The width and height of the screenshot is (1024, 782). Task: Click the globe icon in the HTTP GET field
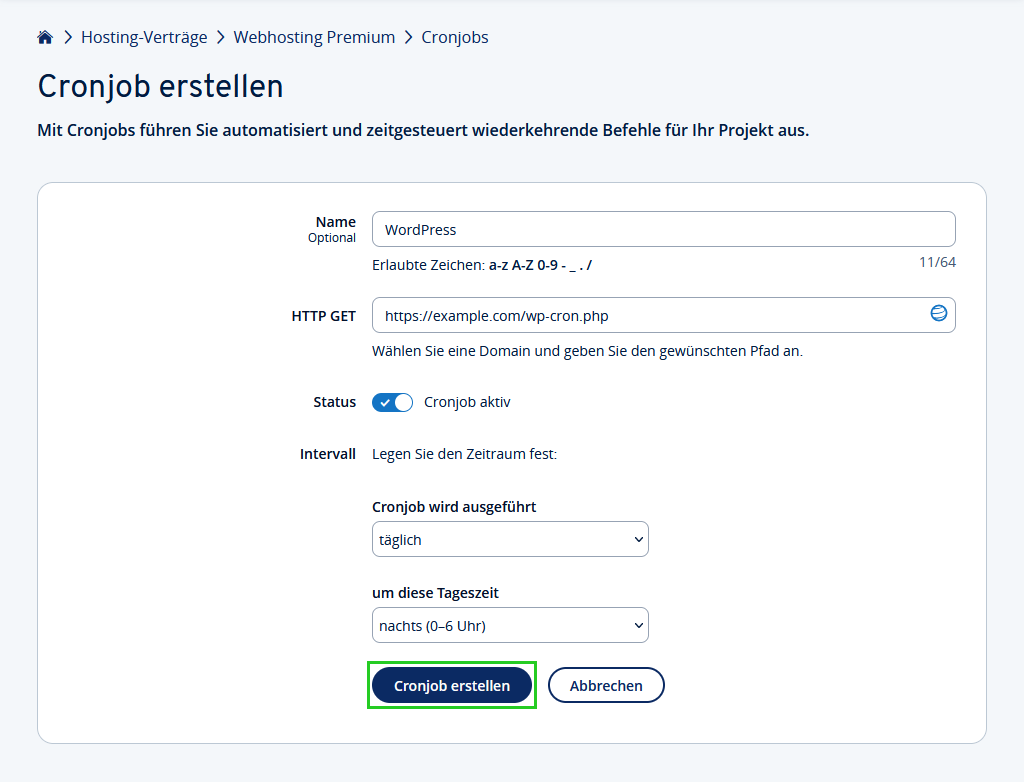point(938,314)
